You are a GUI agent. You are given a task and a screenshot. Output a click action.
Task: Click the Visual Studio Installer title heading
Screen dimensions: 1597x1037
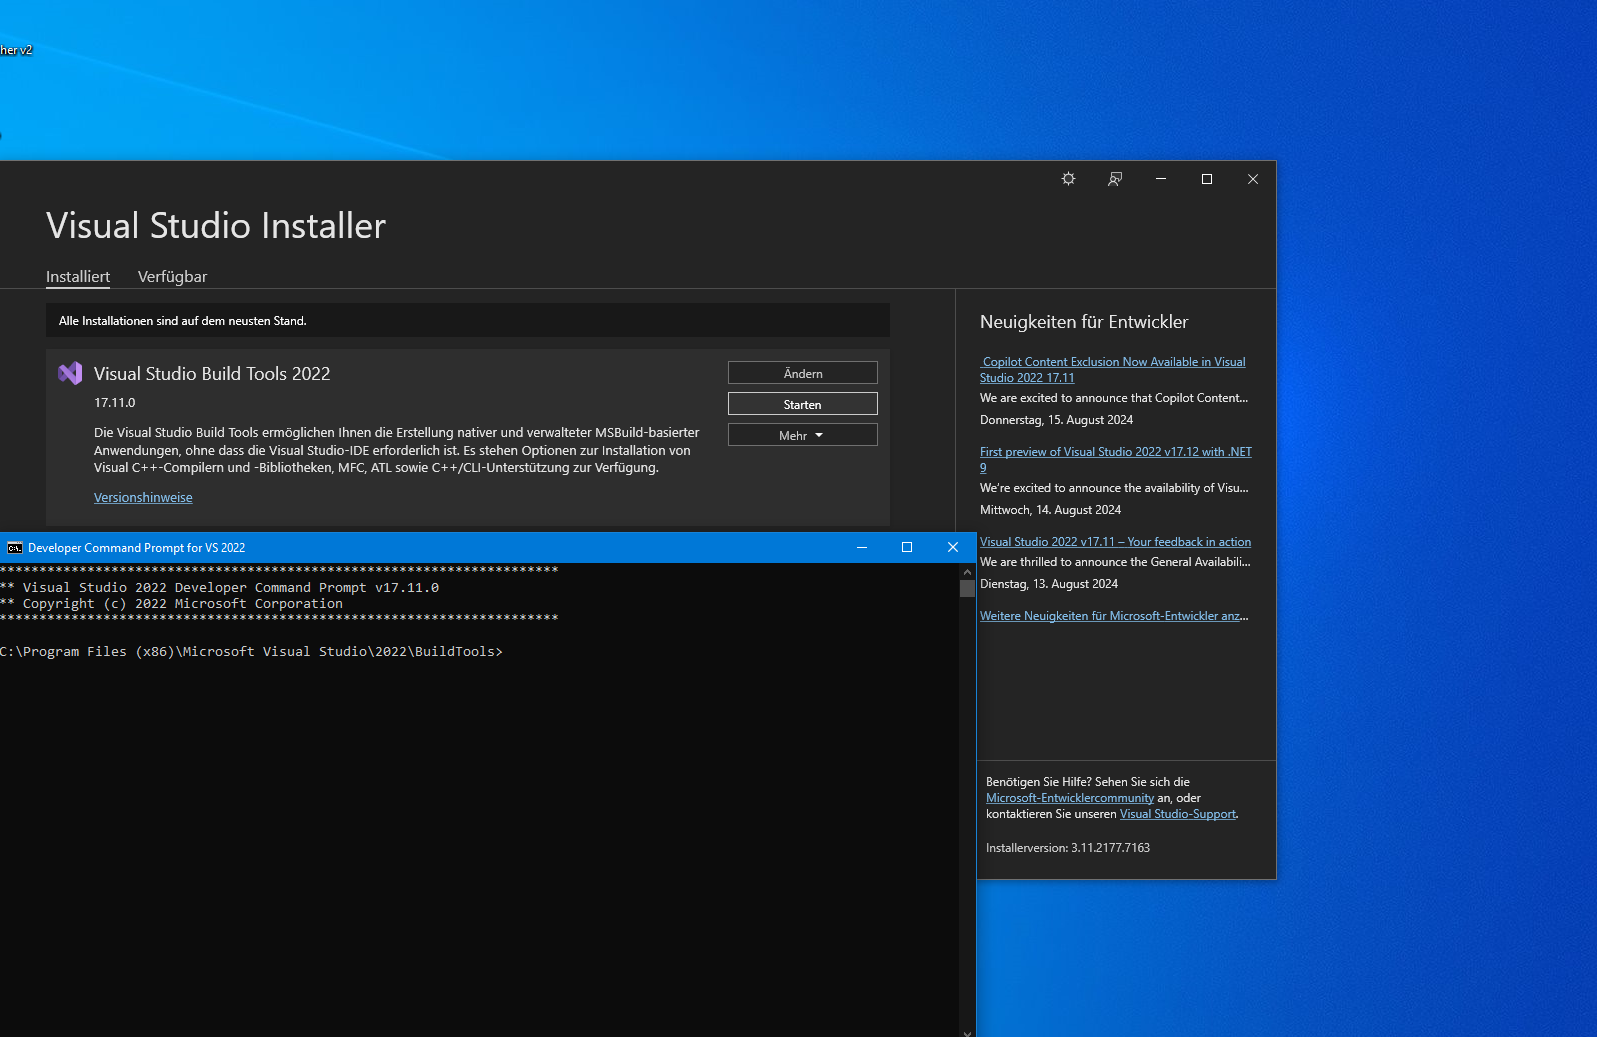click(x=216, y=226)
